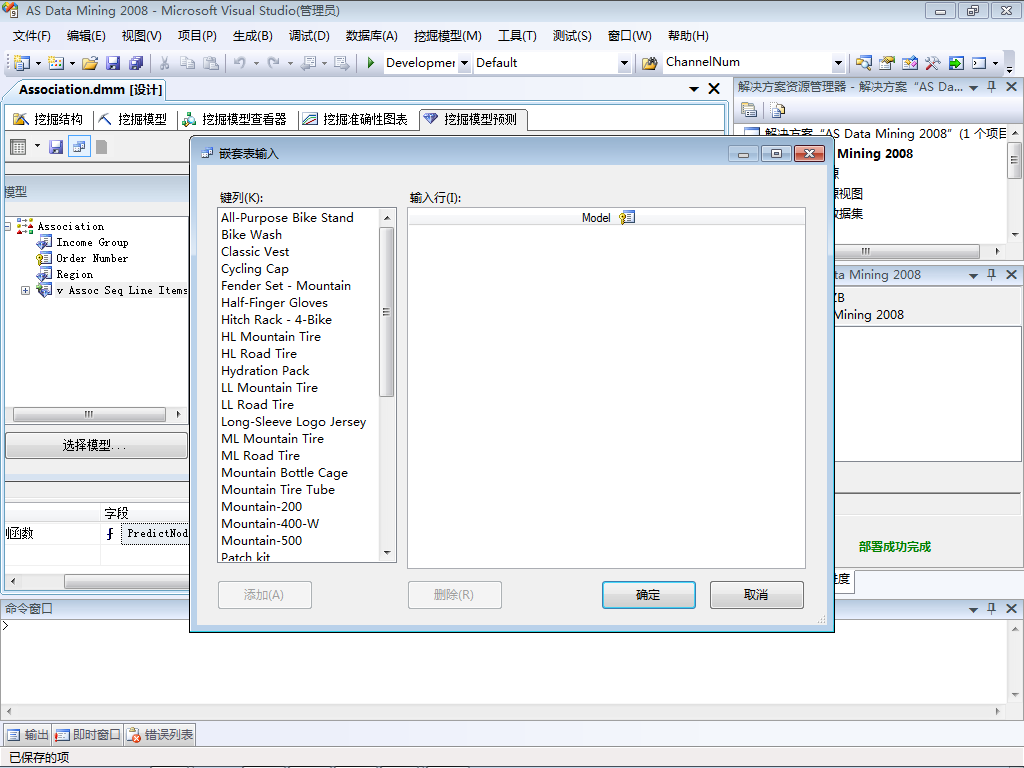
Task: Pin the Solution Explorer panel with pushpin icon
Action: pyautogui.click(x=991, y=86)
